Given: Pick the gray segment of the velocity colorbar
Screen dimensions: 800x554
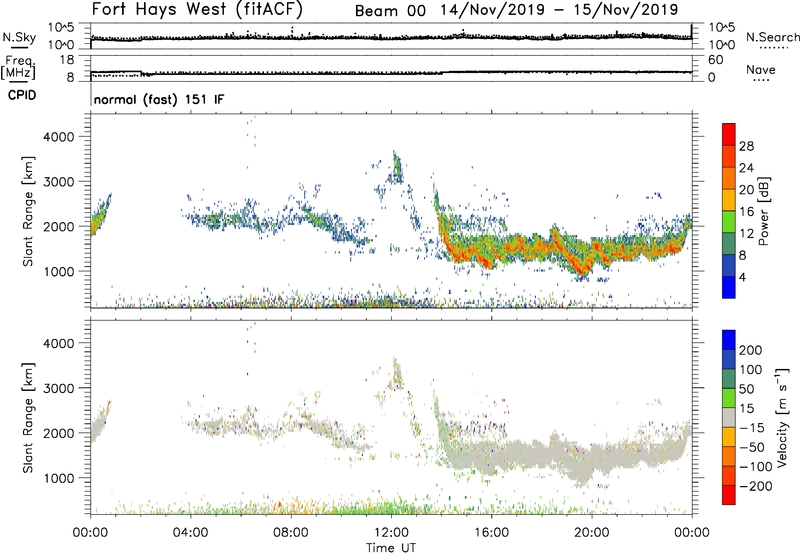Looking at the screenshot, I should click(729, 417).
